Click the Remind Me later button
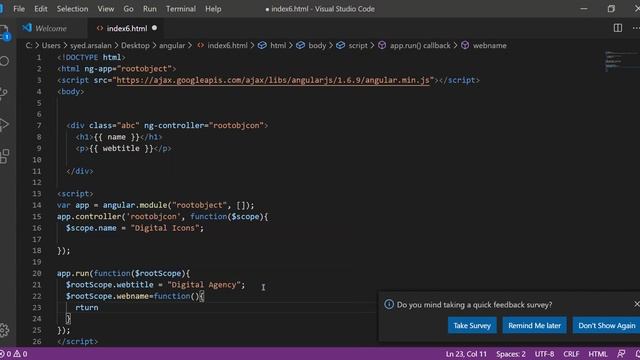 point(534,325)
